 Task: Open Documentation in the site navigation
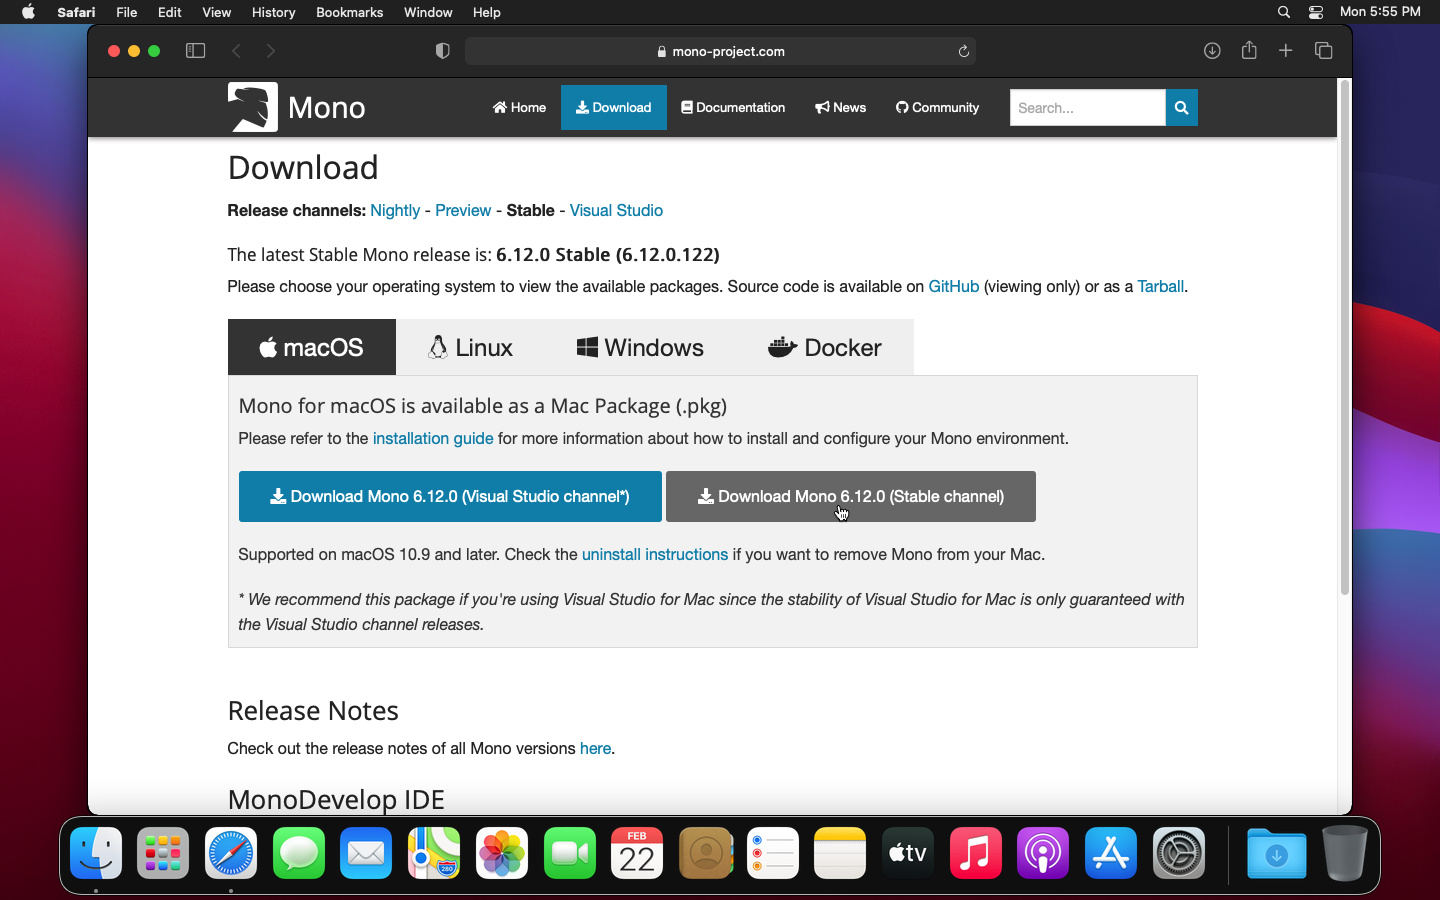[x=733, y=108]
